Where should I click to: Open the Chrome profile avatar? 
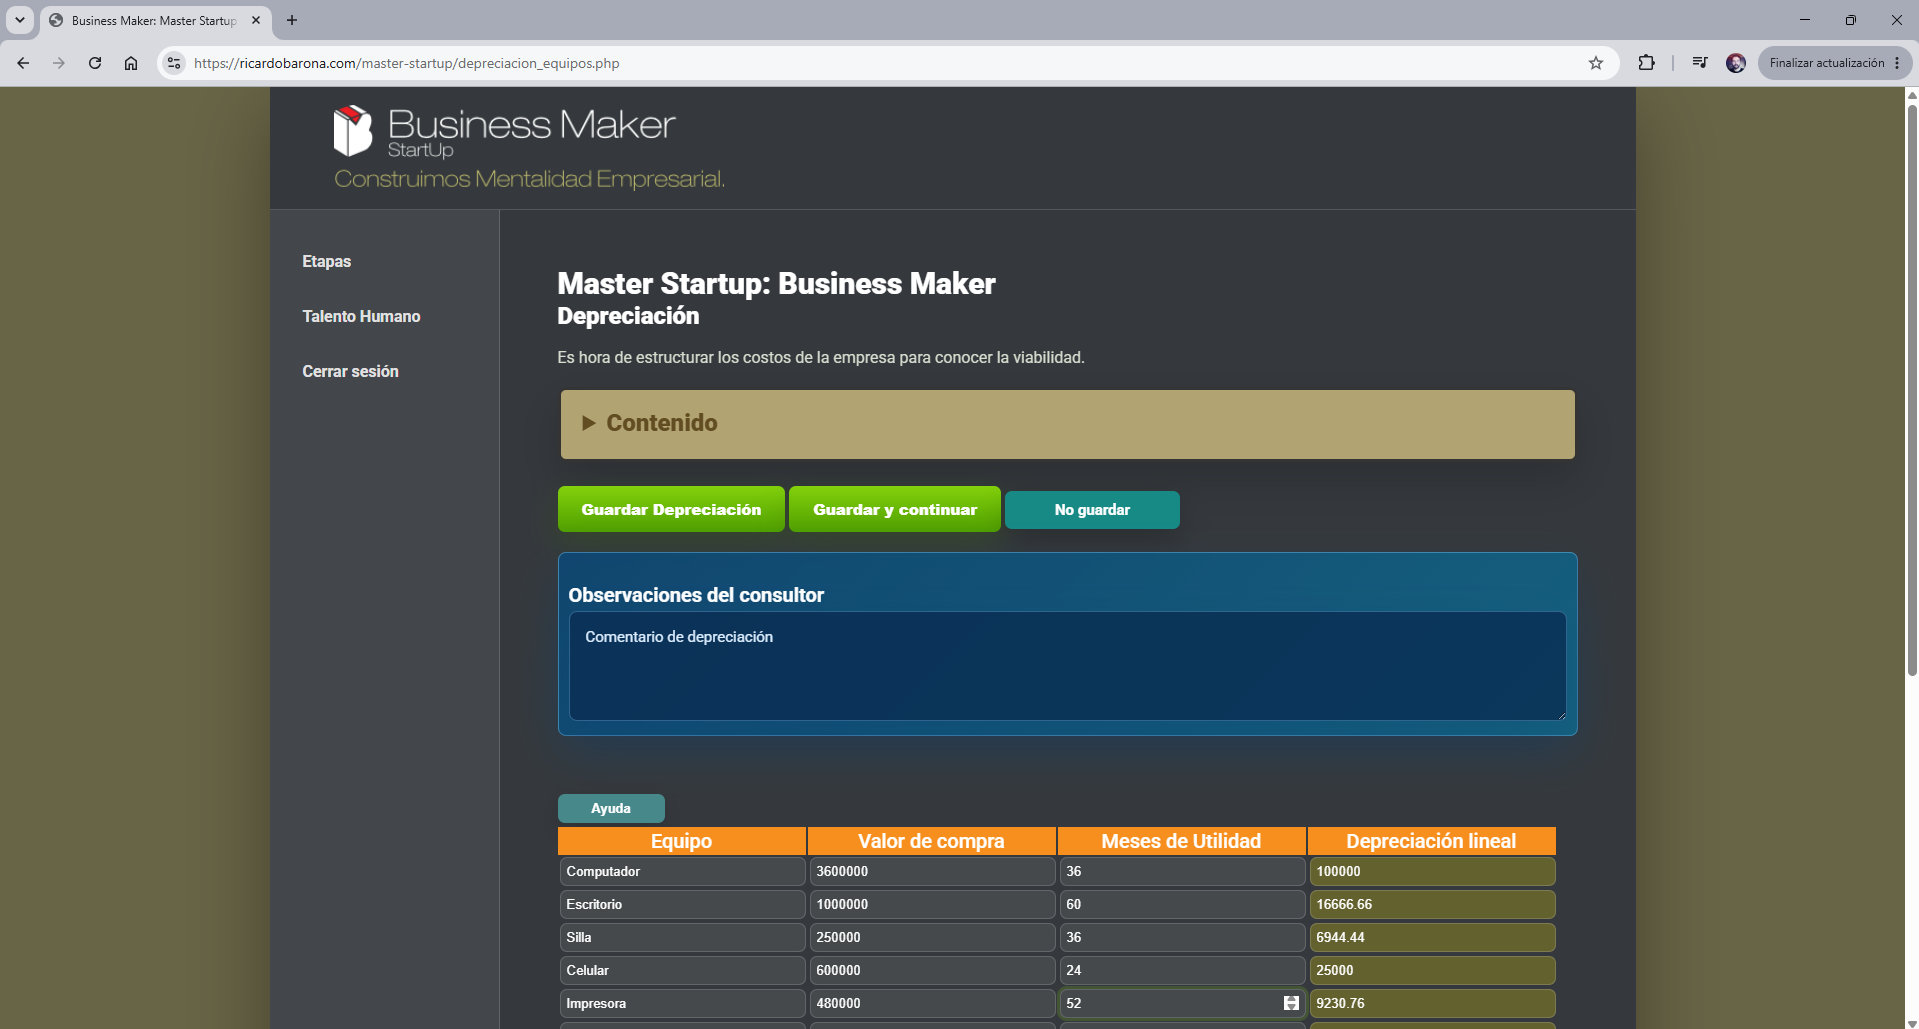click(x=1736, y=63)
